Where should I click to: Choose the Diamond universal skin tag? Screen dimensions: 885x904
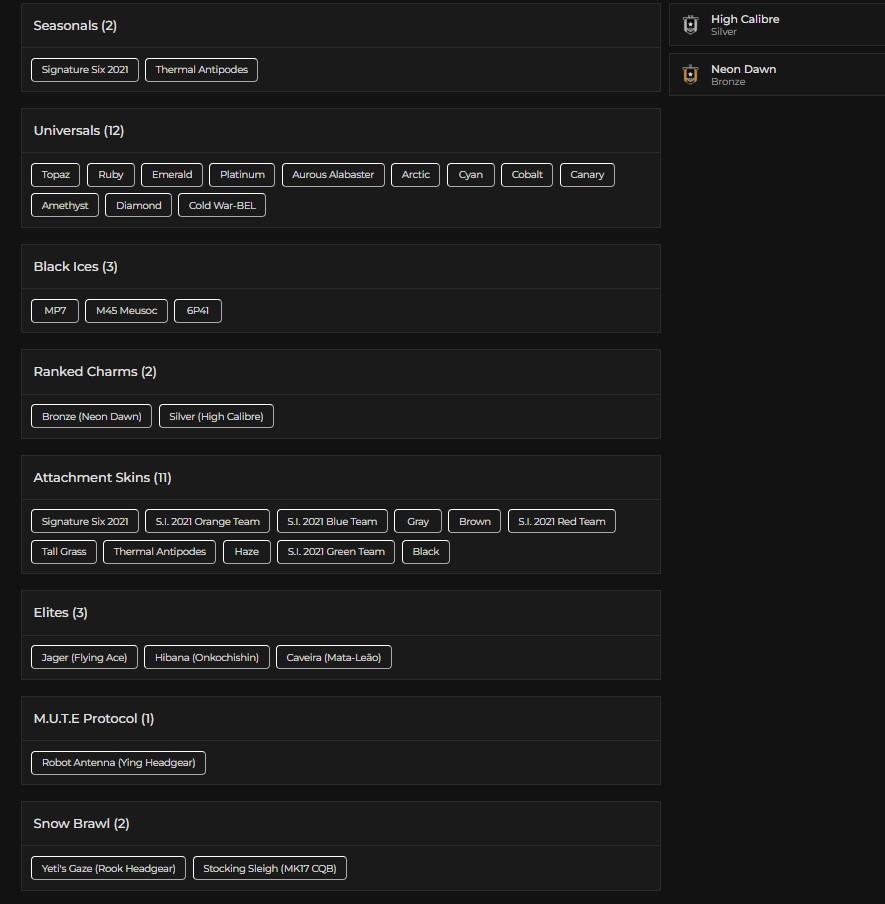[x=138, y=206]
